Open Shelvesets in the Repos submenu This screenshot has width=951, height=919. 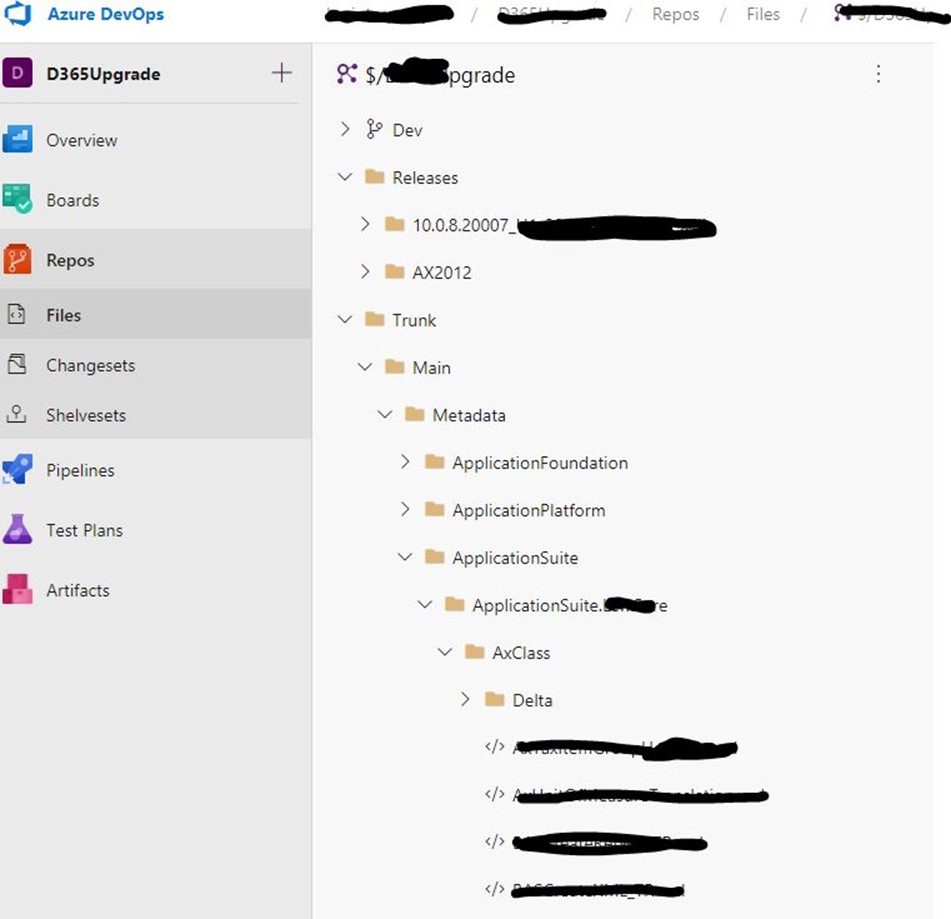(86, 416)
